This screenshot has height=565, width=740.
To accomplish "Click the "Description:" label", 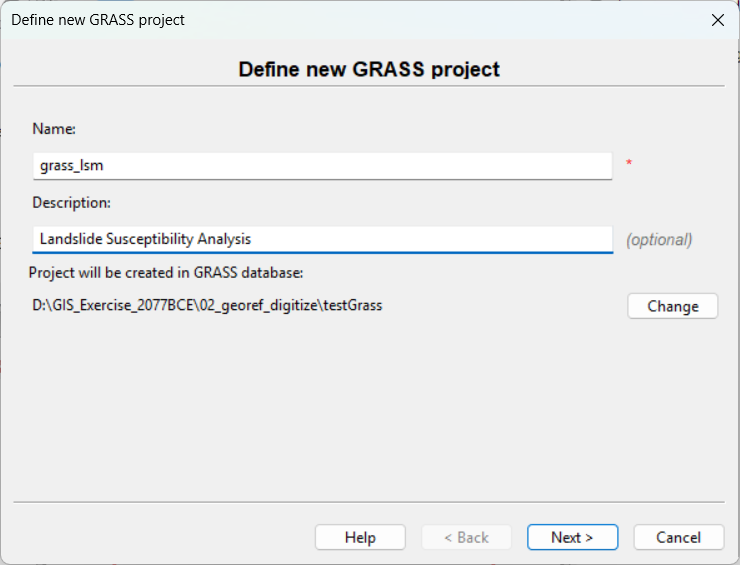I will coord(71,202).
